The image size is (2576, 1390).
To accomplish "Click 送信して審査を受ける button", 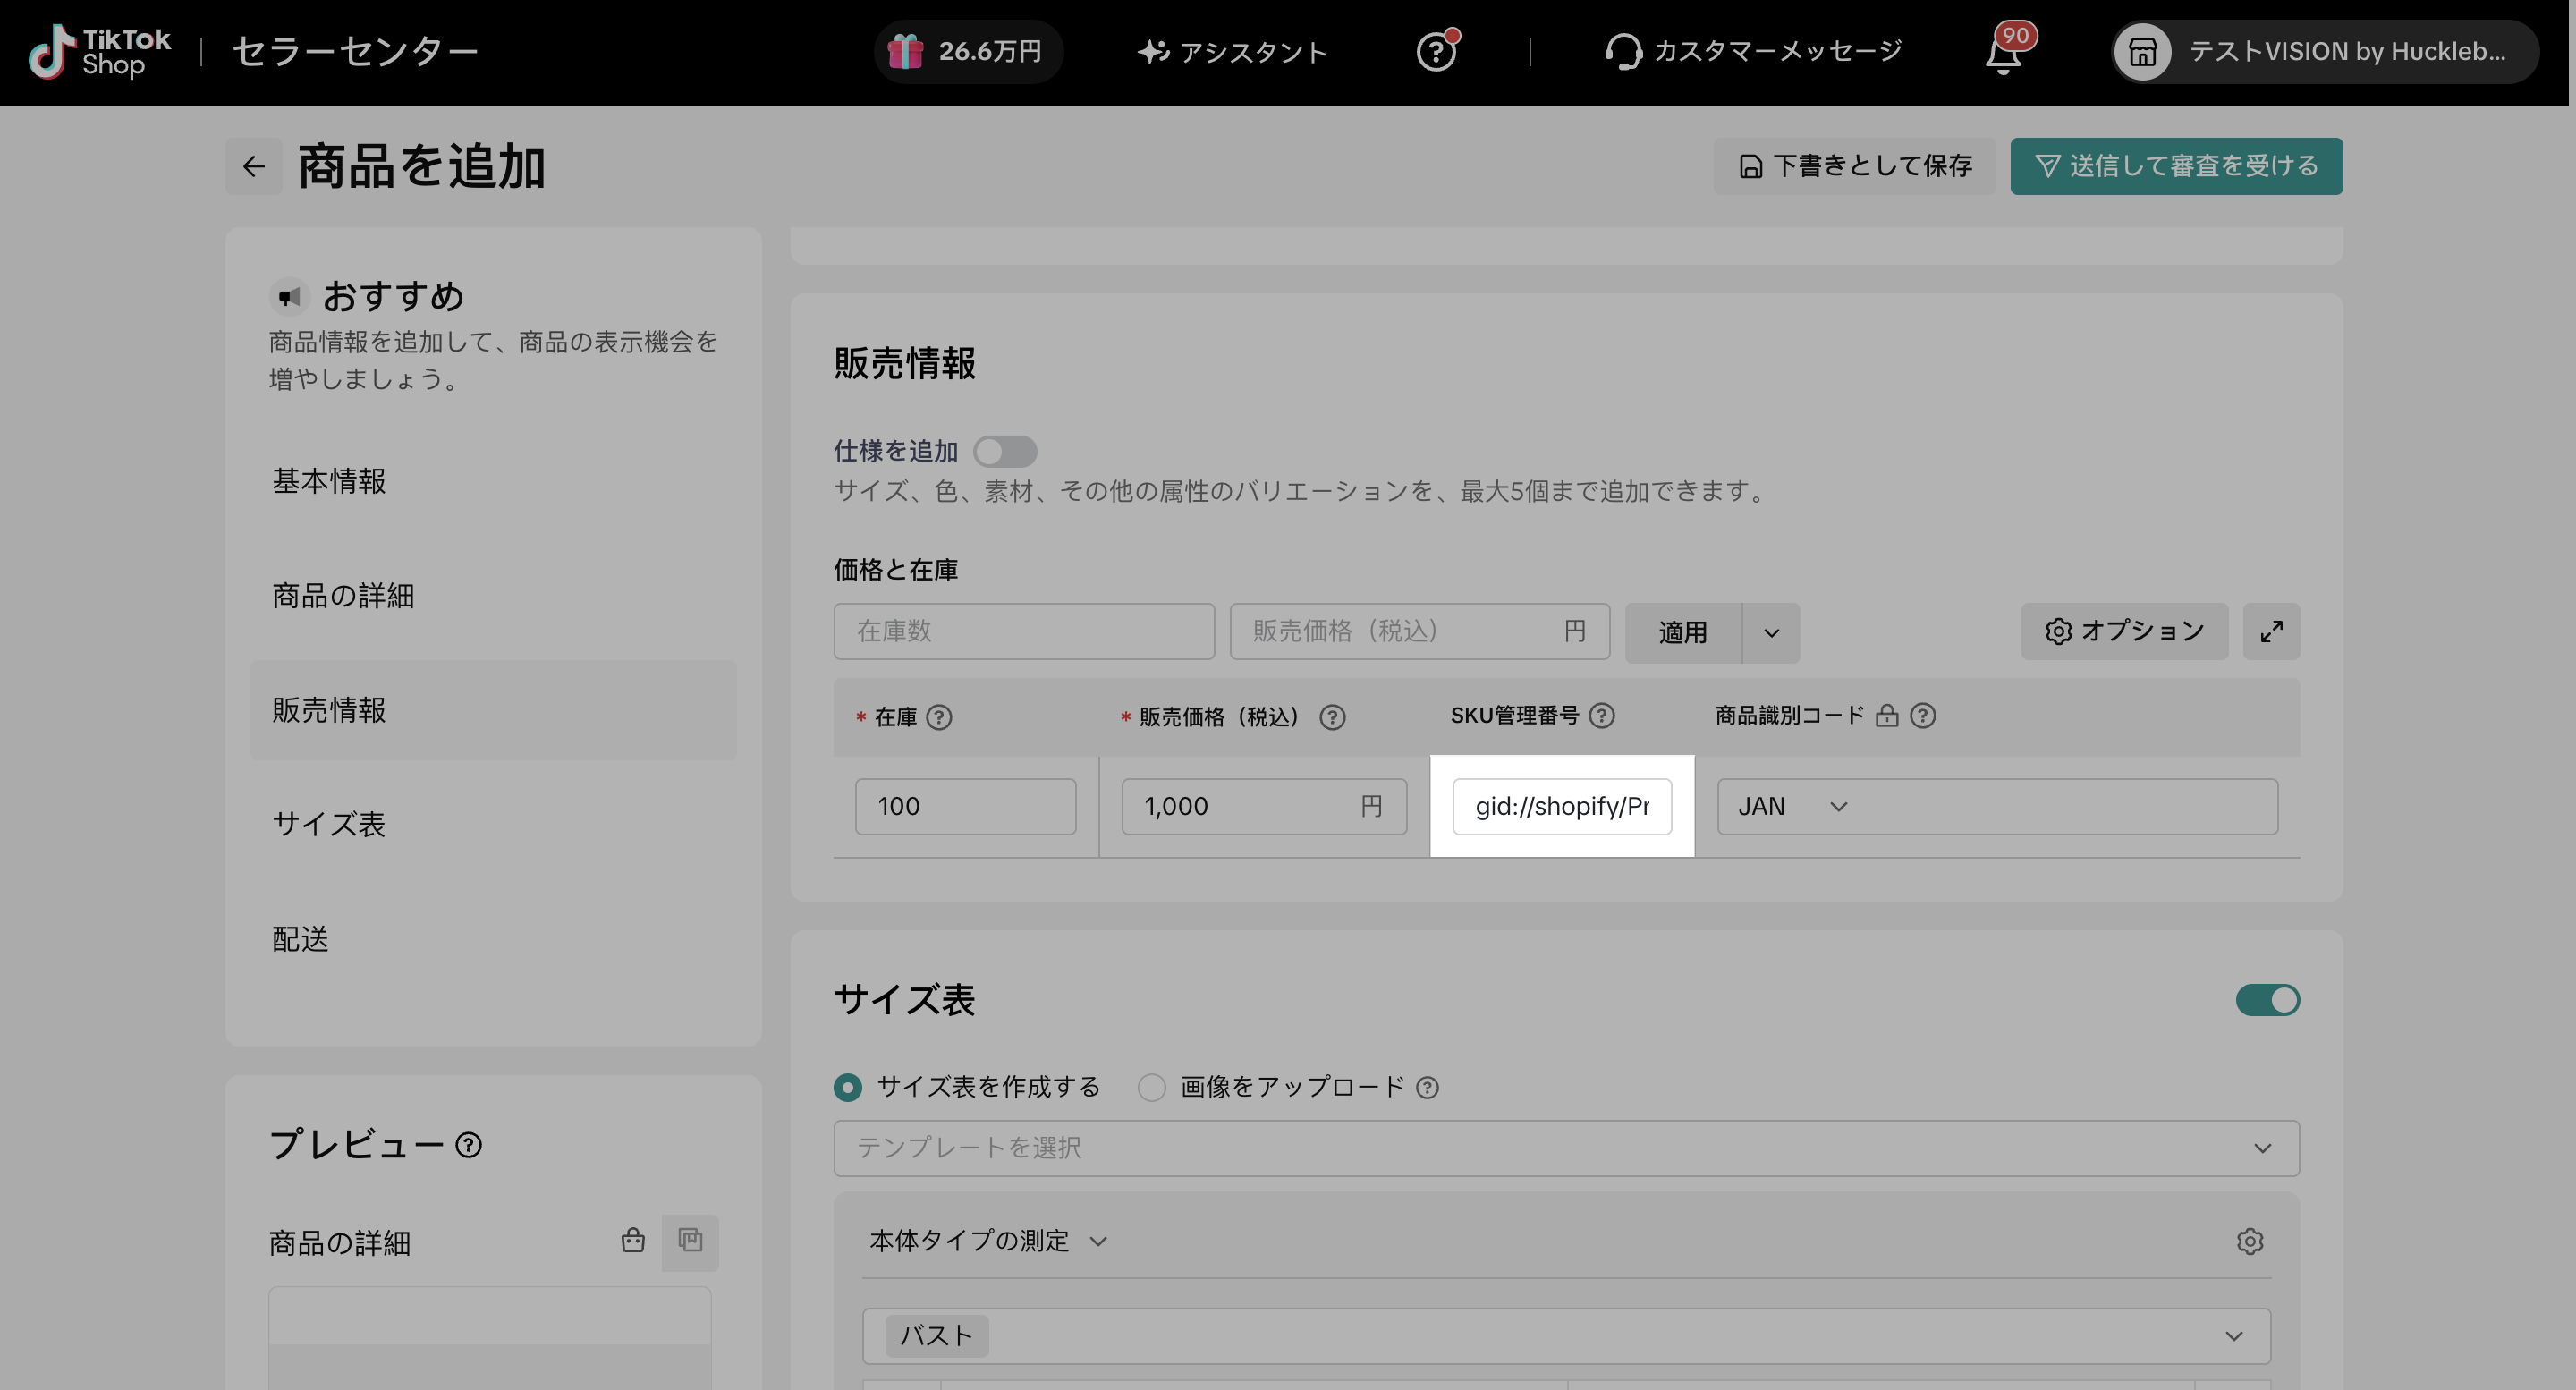I will point(2176,166).
